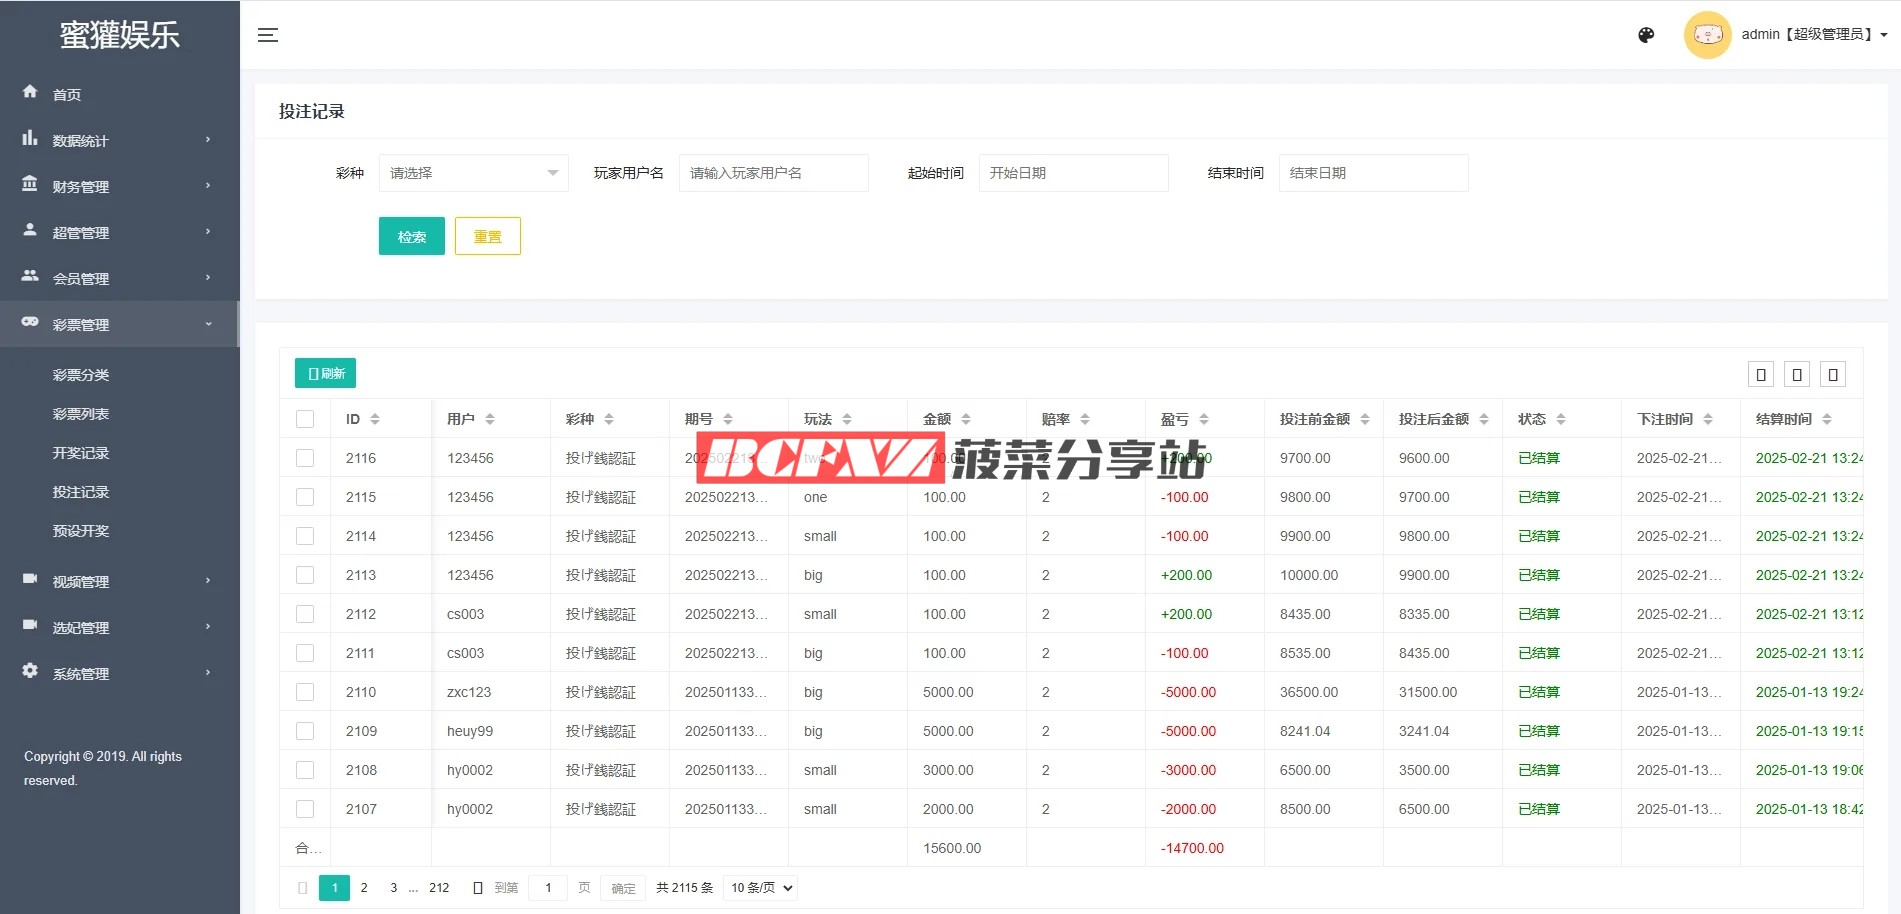Click the 视频管理 camera icon

(30, 579)
